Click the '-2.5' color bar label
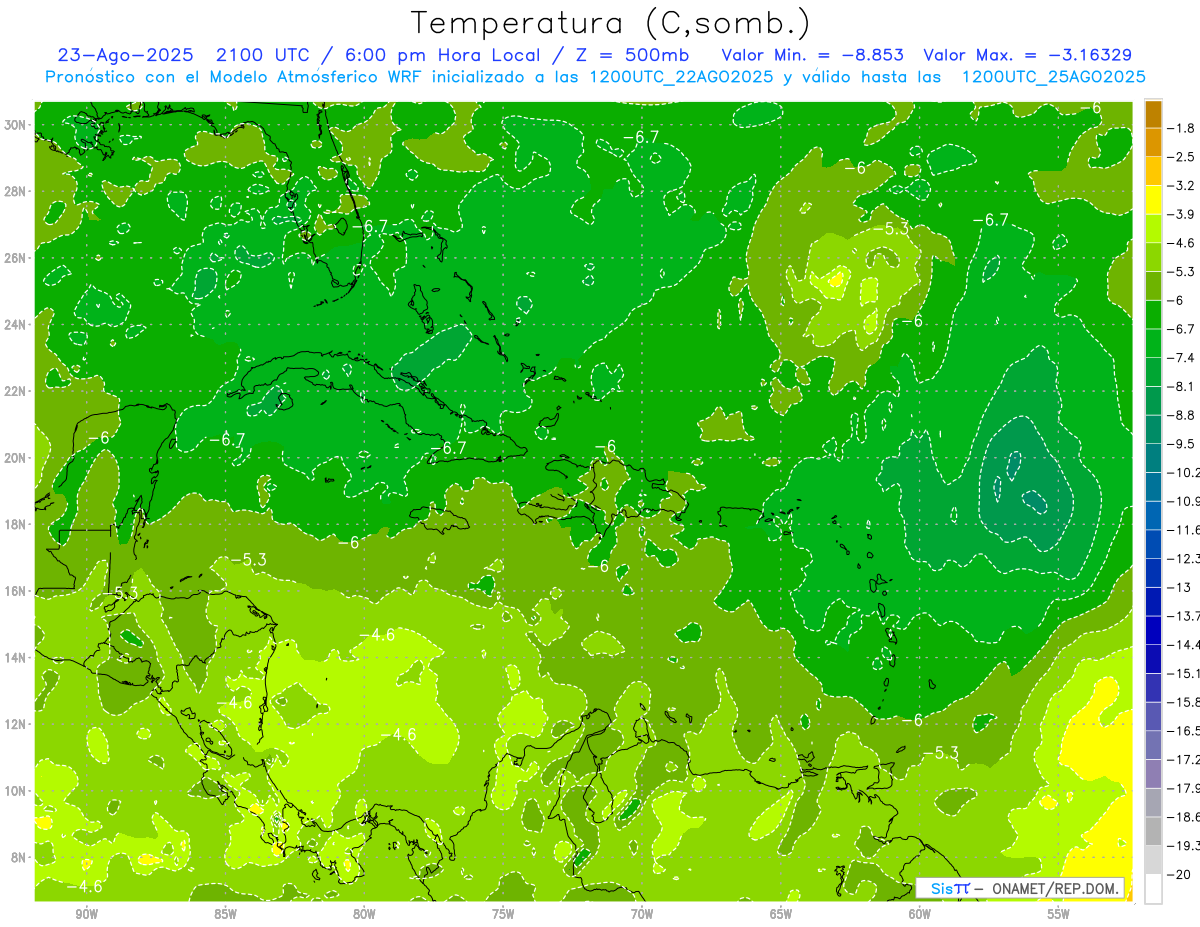The image size is (1200, 927). coord(1182,157)
